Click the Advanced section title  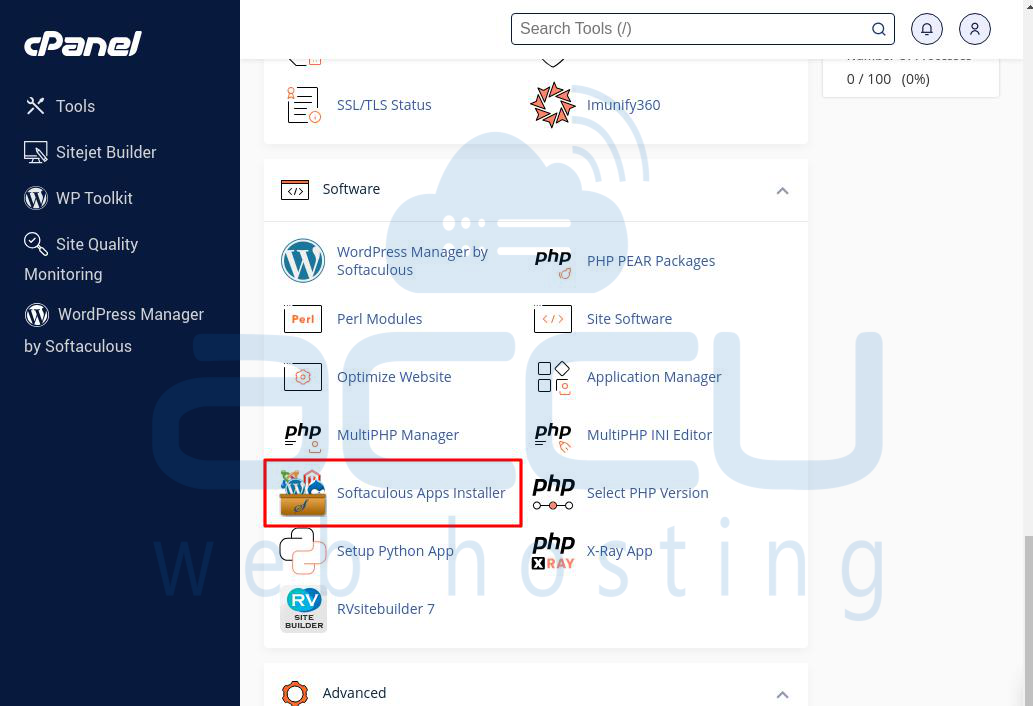coord(354,693)
